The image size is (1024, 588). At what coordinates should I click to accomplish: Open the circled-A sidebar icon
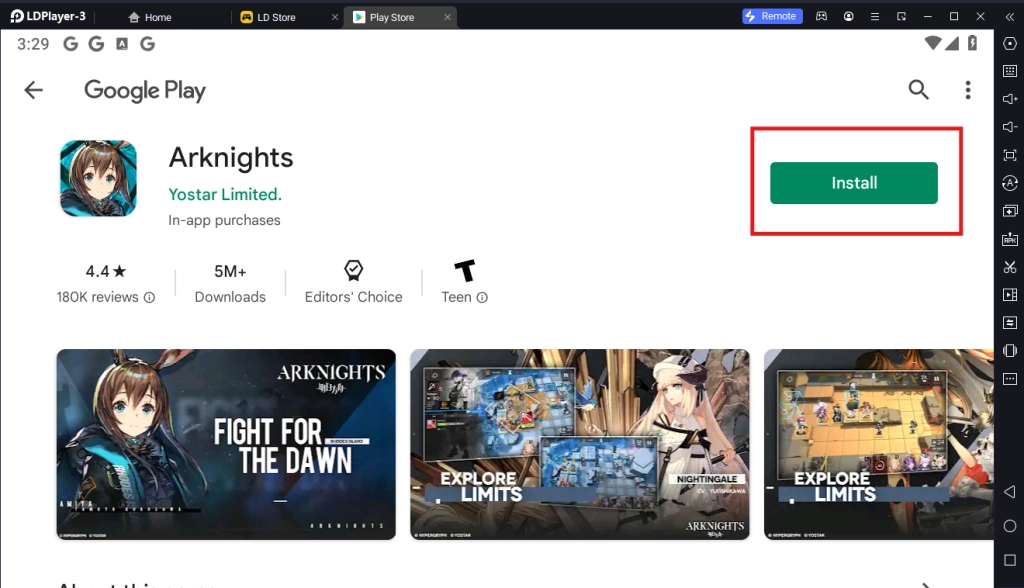(x=1010, y=183)
